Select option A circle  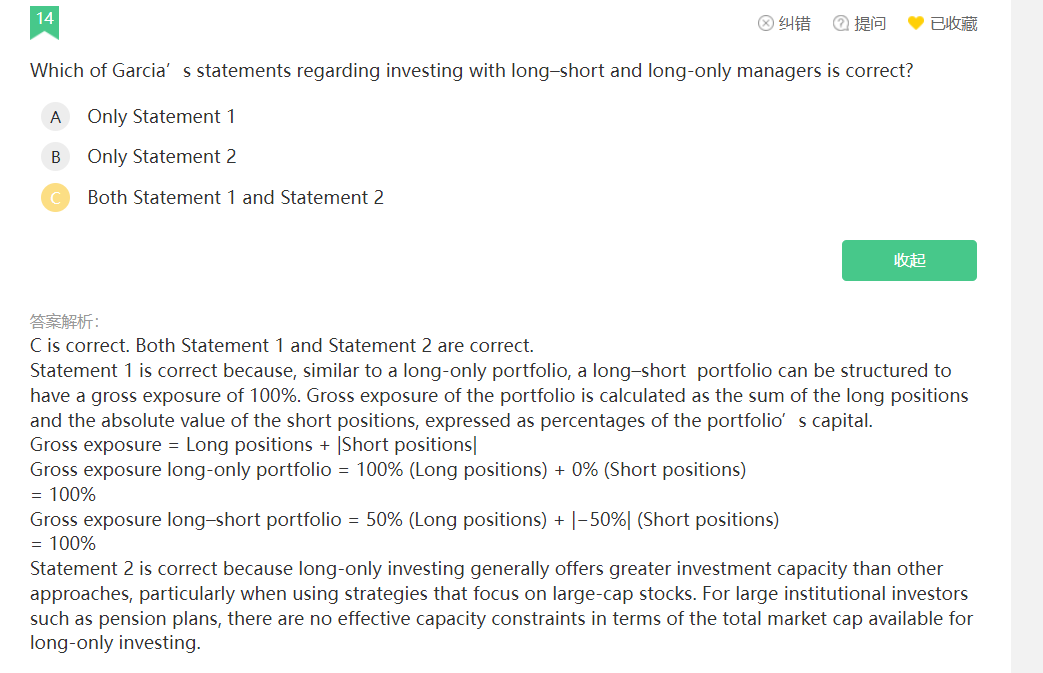click(x=56, y=117)
